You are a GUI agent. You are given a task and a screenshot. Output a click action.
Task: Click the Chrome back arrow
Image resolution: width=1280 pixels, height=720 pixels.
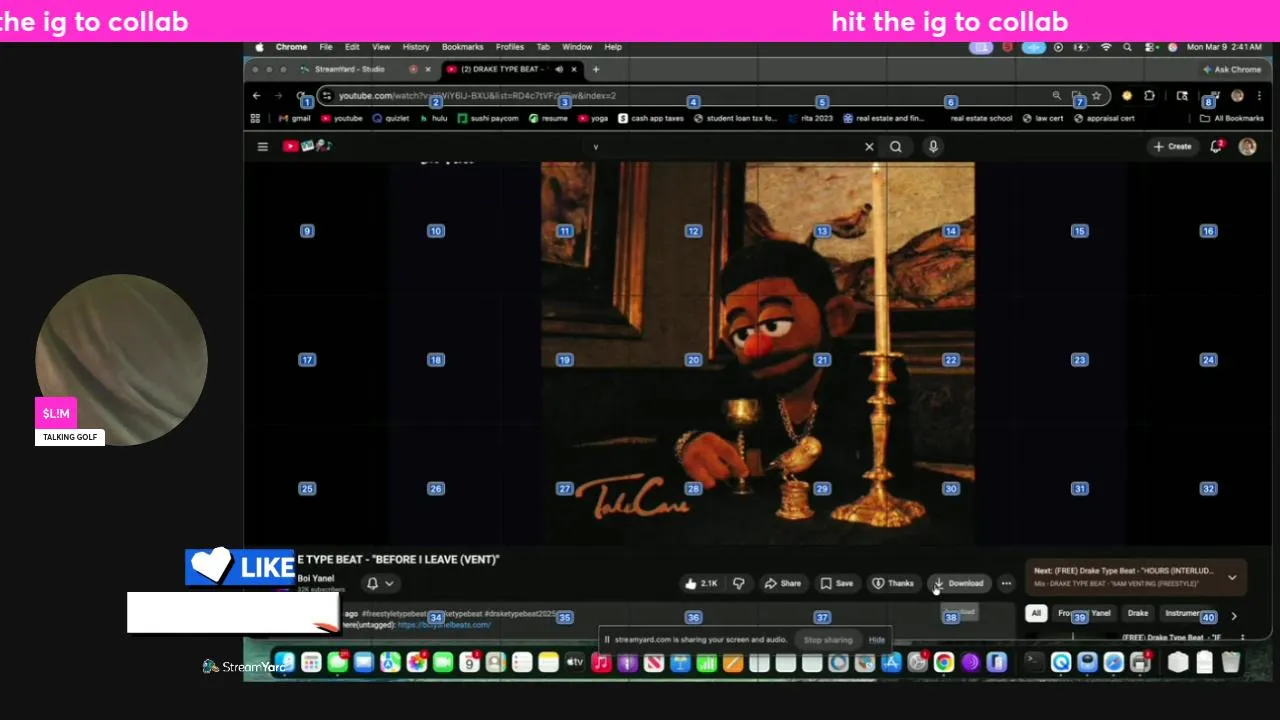coord(257,96)
